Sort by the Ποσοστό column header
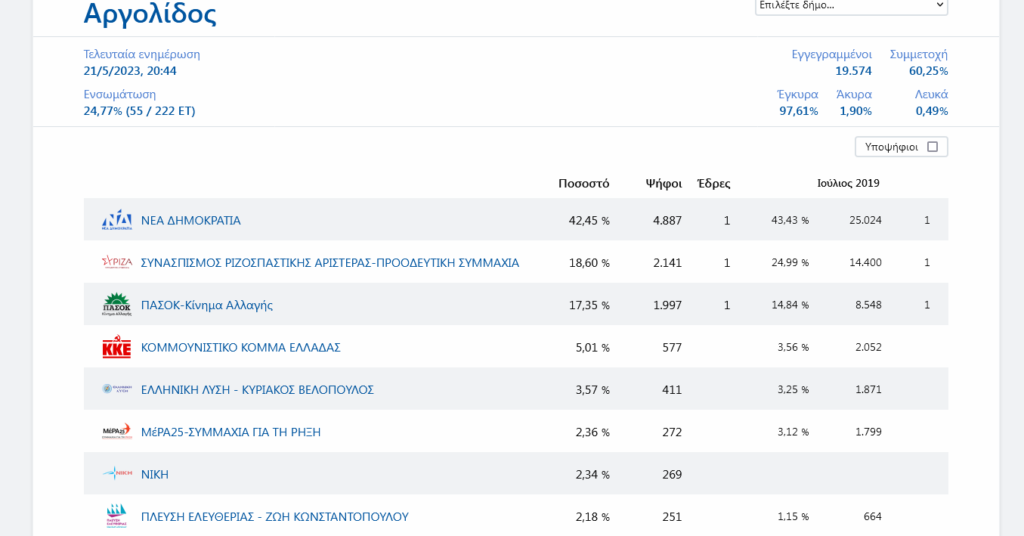Screen dimensions: 1024x536 coord(583,184)
